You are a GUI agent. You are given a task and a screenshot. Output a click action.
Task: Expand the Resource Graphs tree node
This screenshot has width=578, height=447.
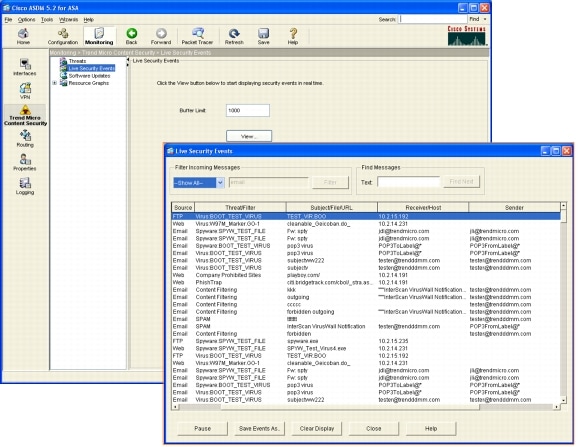(x=55, y=83)
